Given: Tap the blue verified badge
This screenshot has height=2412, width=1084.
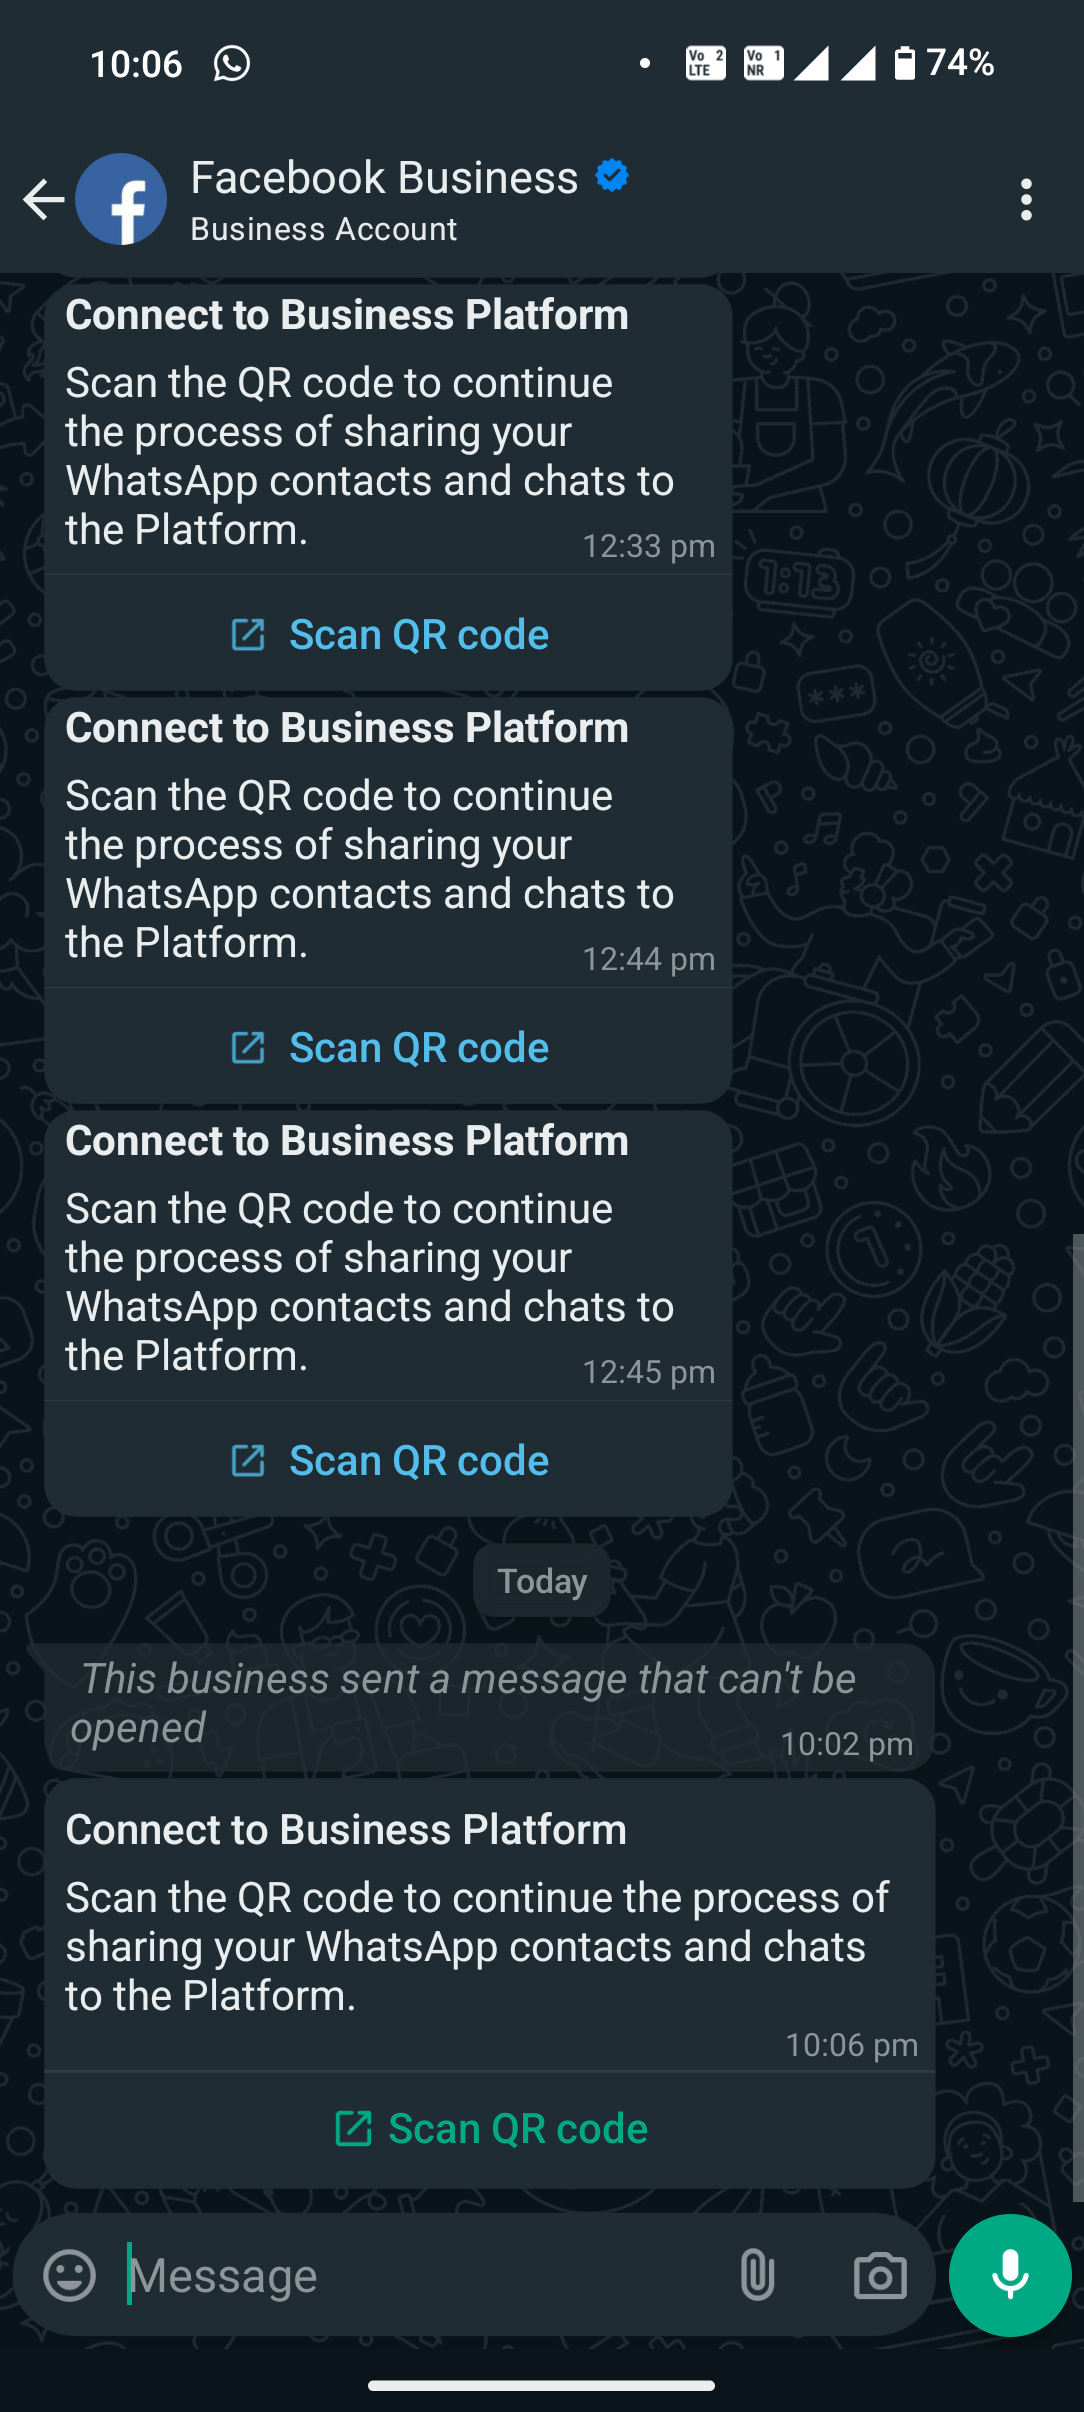Looking at the screenshot, I should (612, 176).
